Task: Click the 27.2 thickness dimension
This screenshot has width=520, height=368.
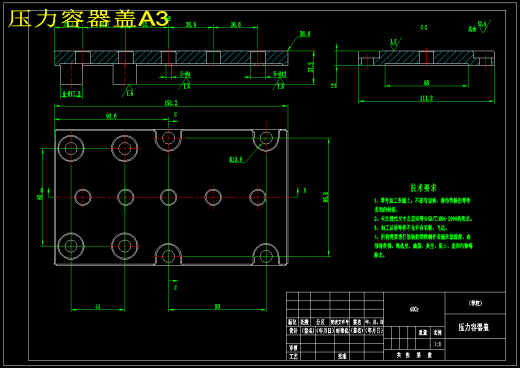Action: coord(311,67)
